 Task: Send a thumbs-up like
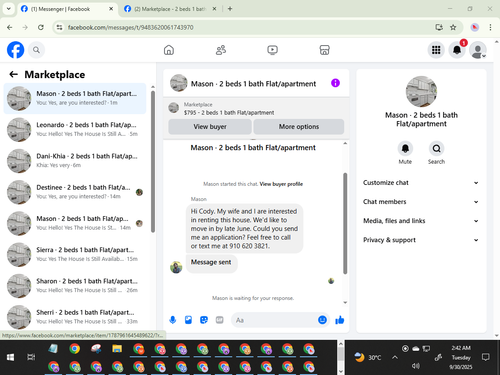click(340, 320)
